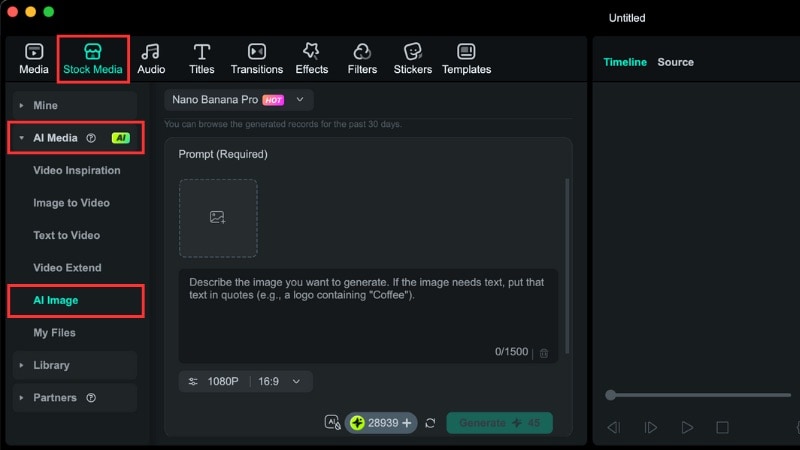The image size is (800, 450).
Task: Click the preview playback progress slider
Action: 700,395
